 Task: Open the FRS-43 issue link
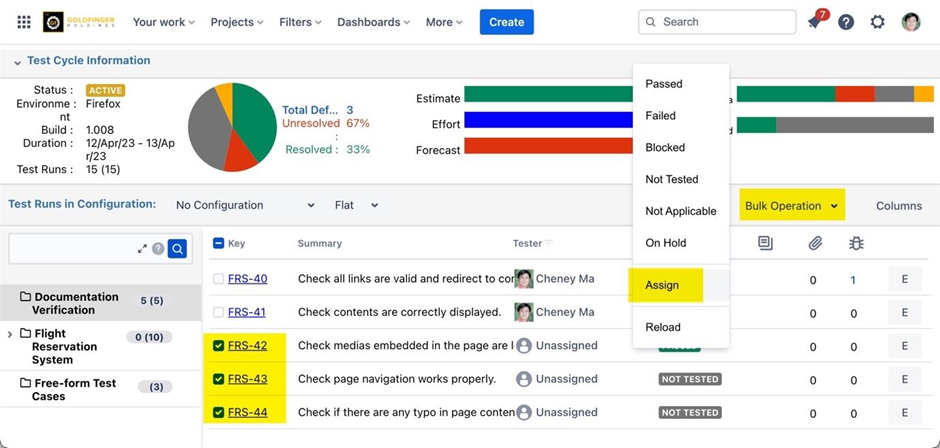click(247, 379)
